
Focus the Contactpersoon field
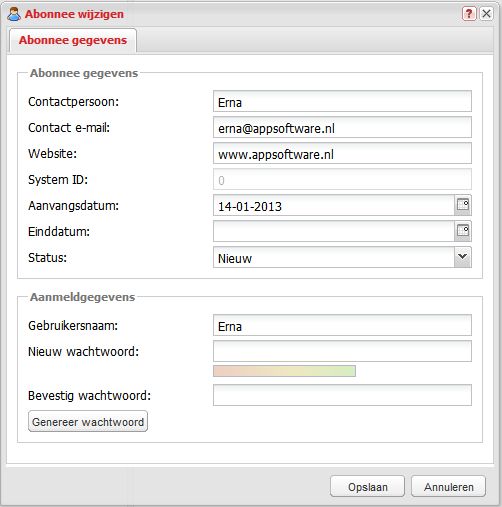coord(342,101)
